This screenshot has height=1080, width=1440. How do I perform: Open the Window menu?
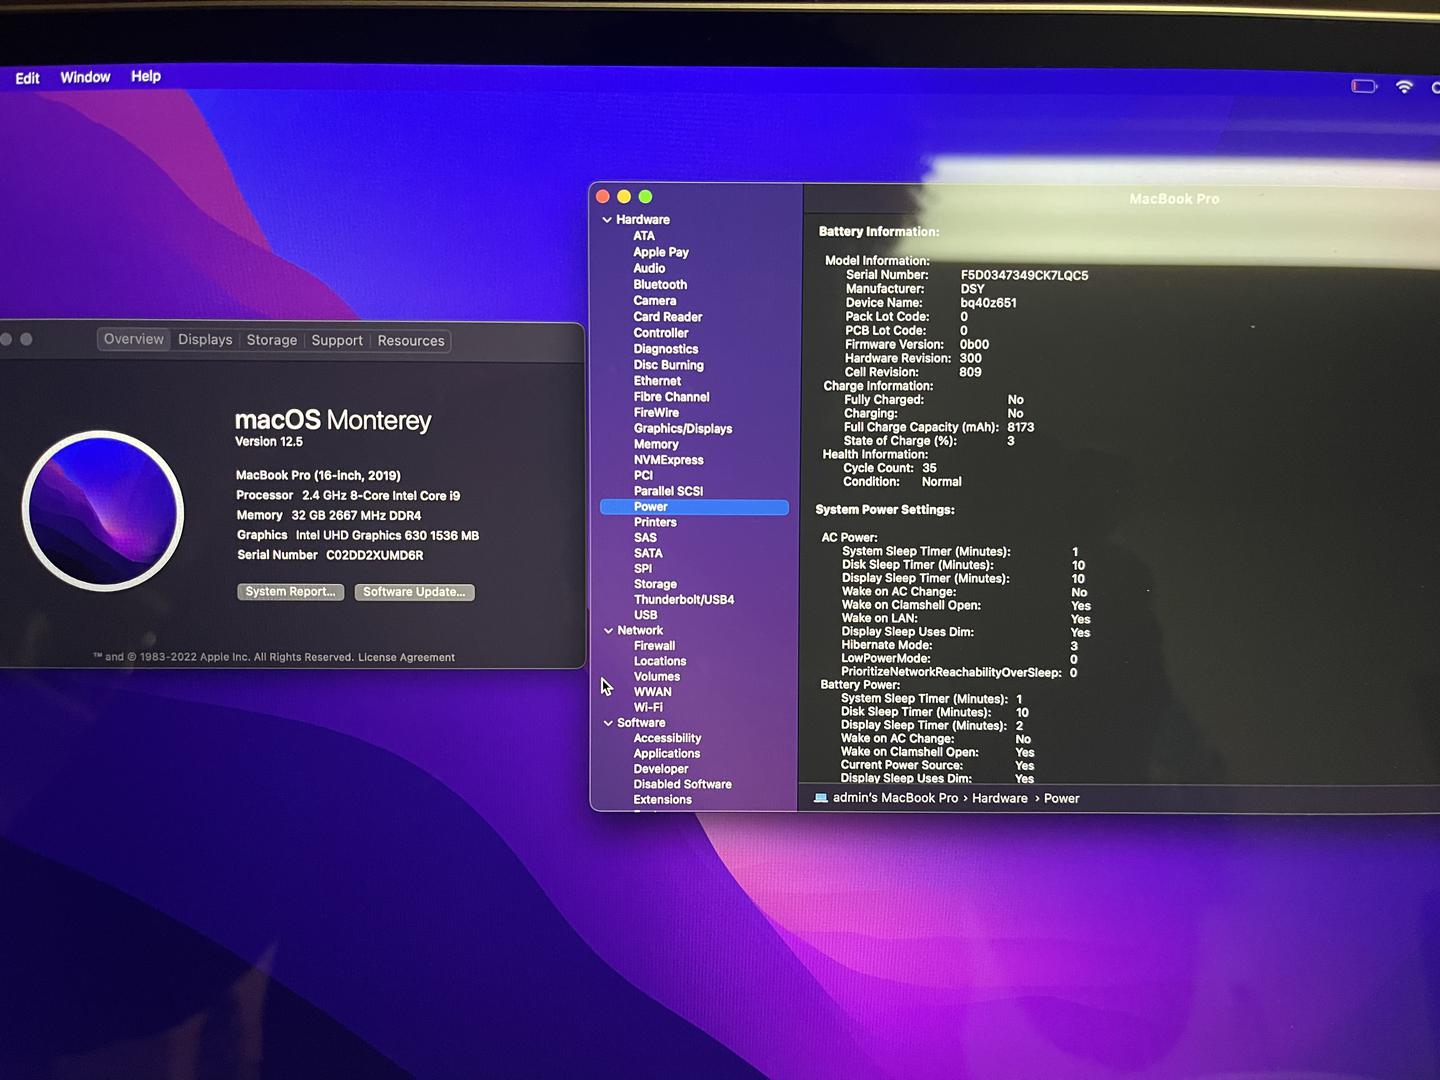[85, 77]
